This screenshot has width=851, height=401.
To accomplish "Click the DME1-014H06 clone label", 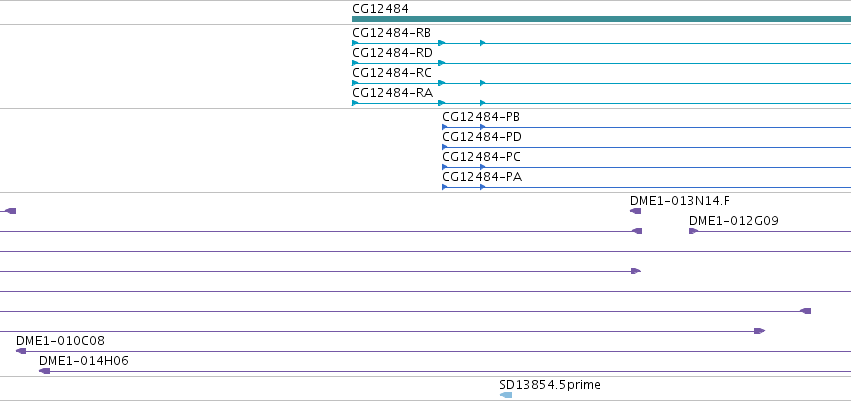I will tap(84, 361).
